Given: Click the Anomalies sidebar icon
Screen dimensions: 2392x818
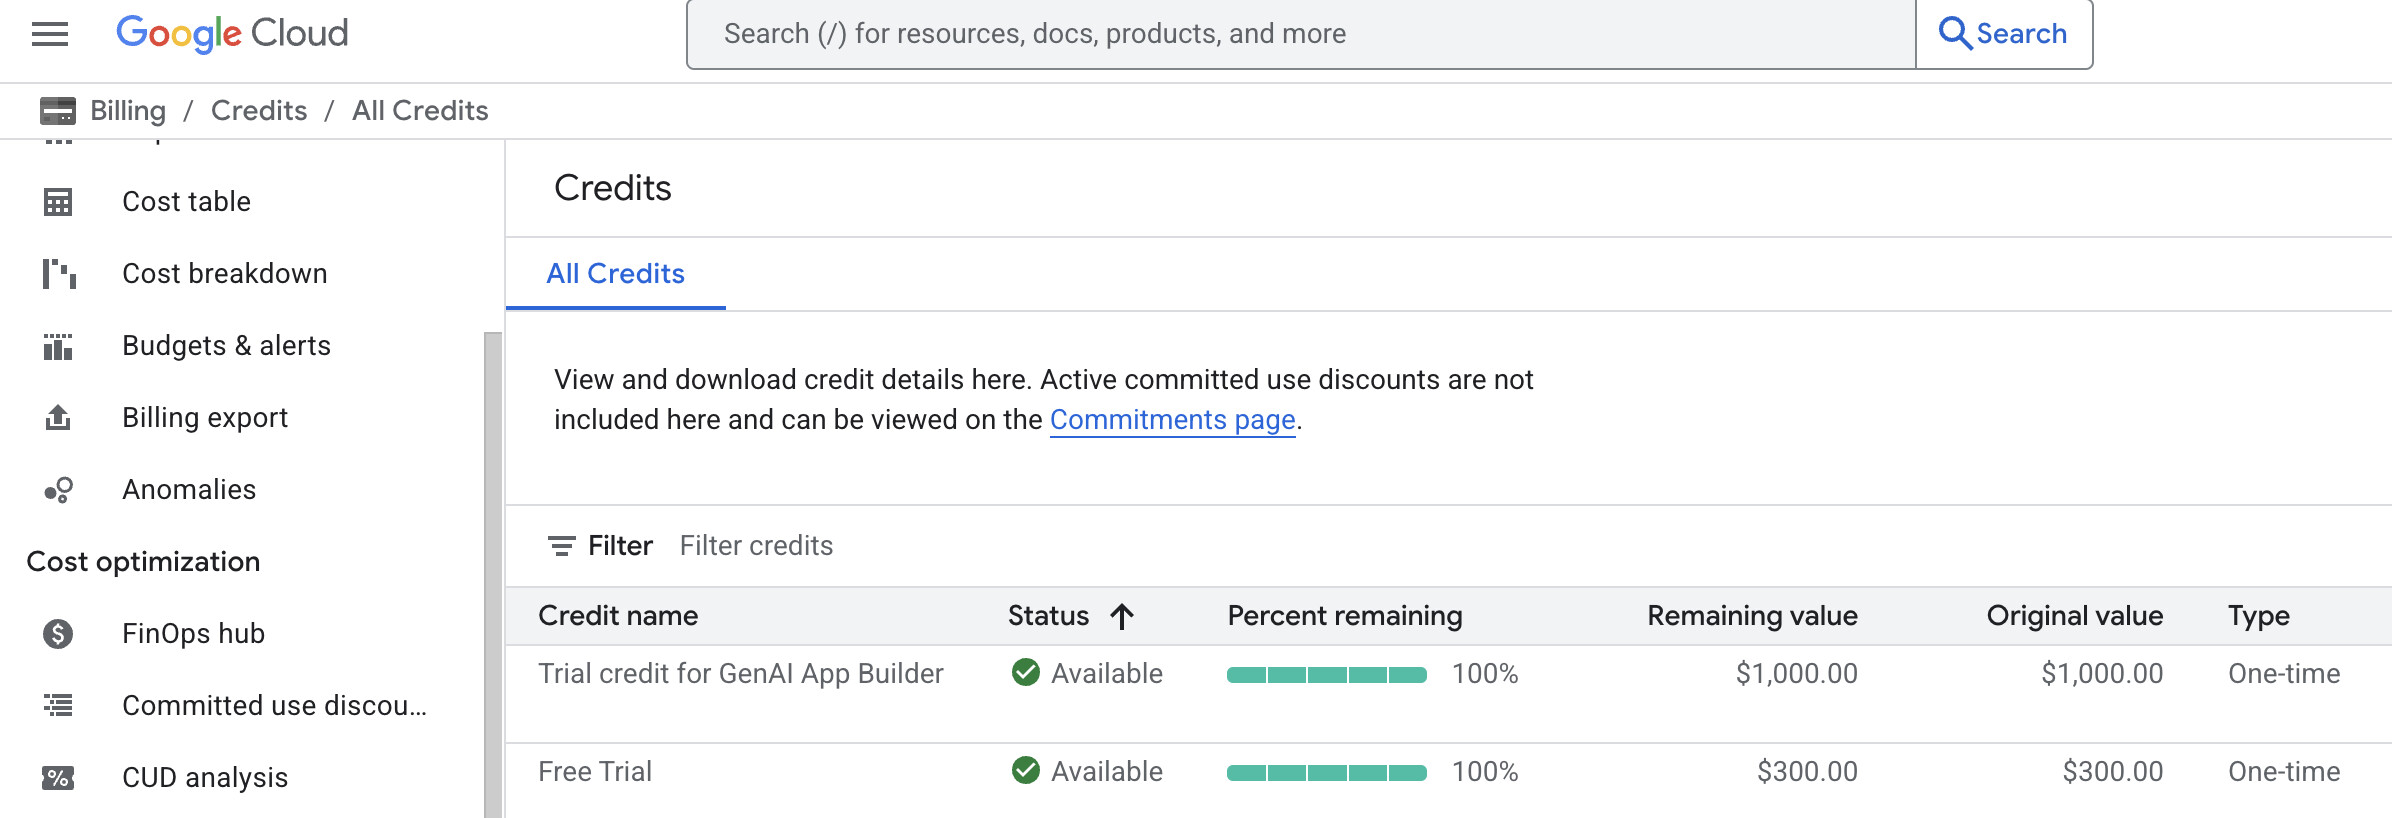Looking at the screenshot, I should pyautogui.click(x=58, y=490).
